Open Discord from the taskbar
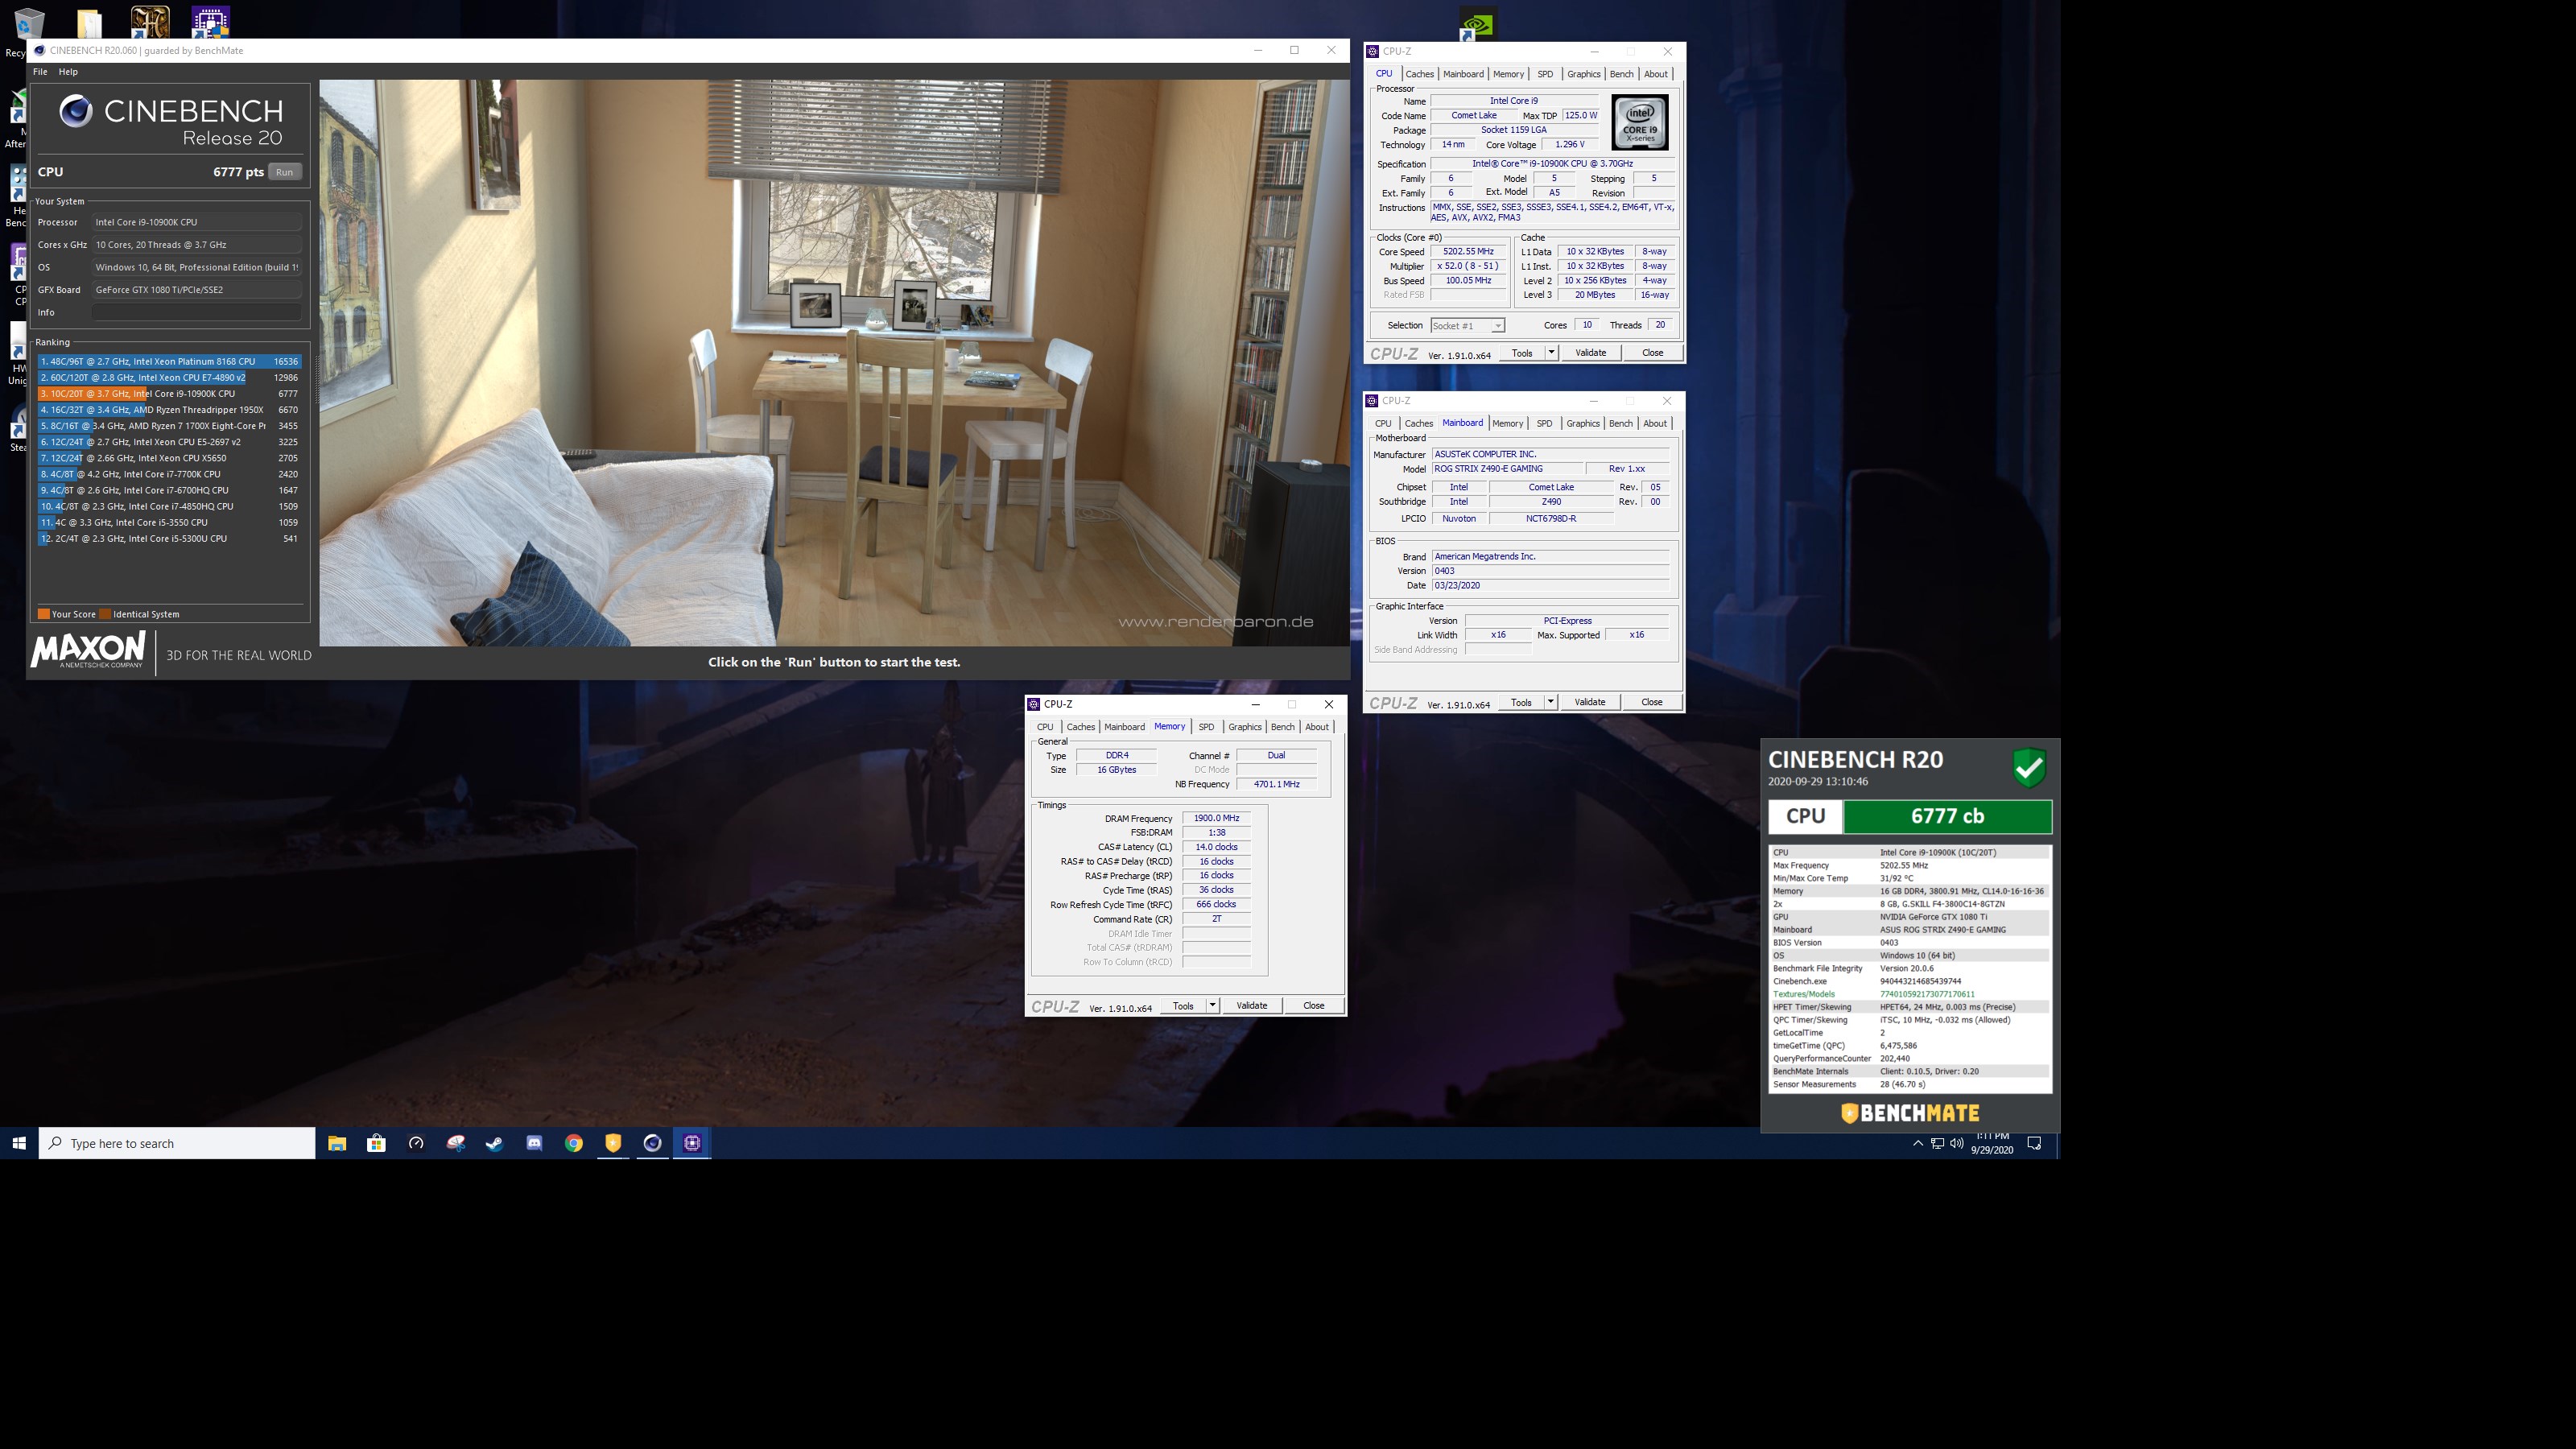The width and height of the screenshot is (2576, 1449). coord(534,1143)
